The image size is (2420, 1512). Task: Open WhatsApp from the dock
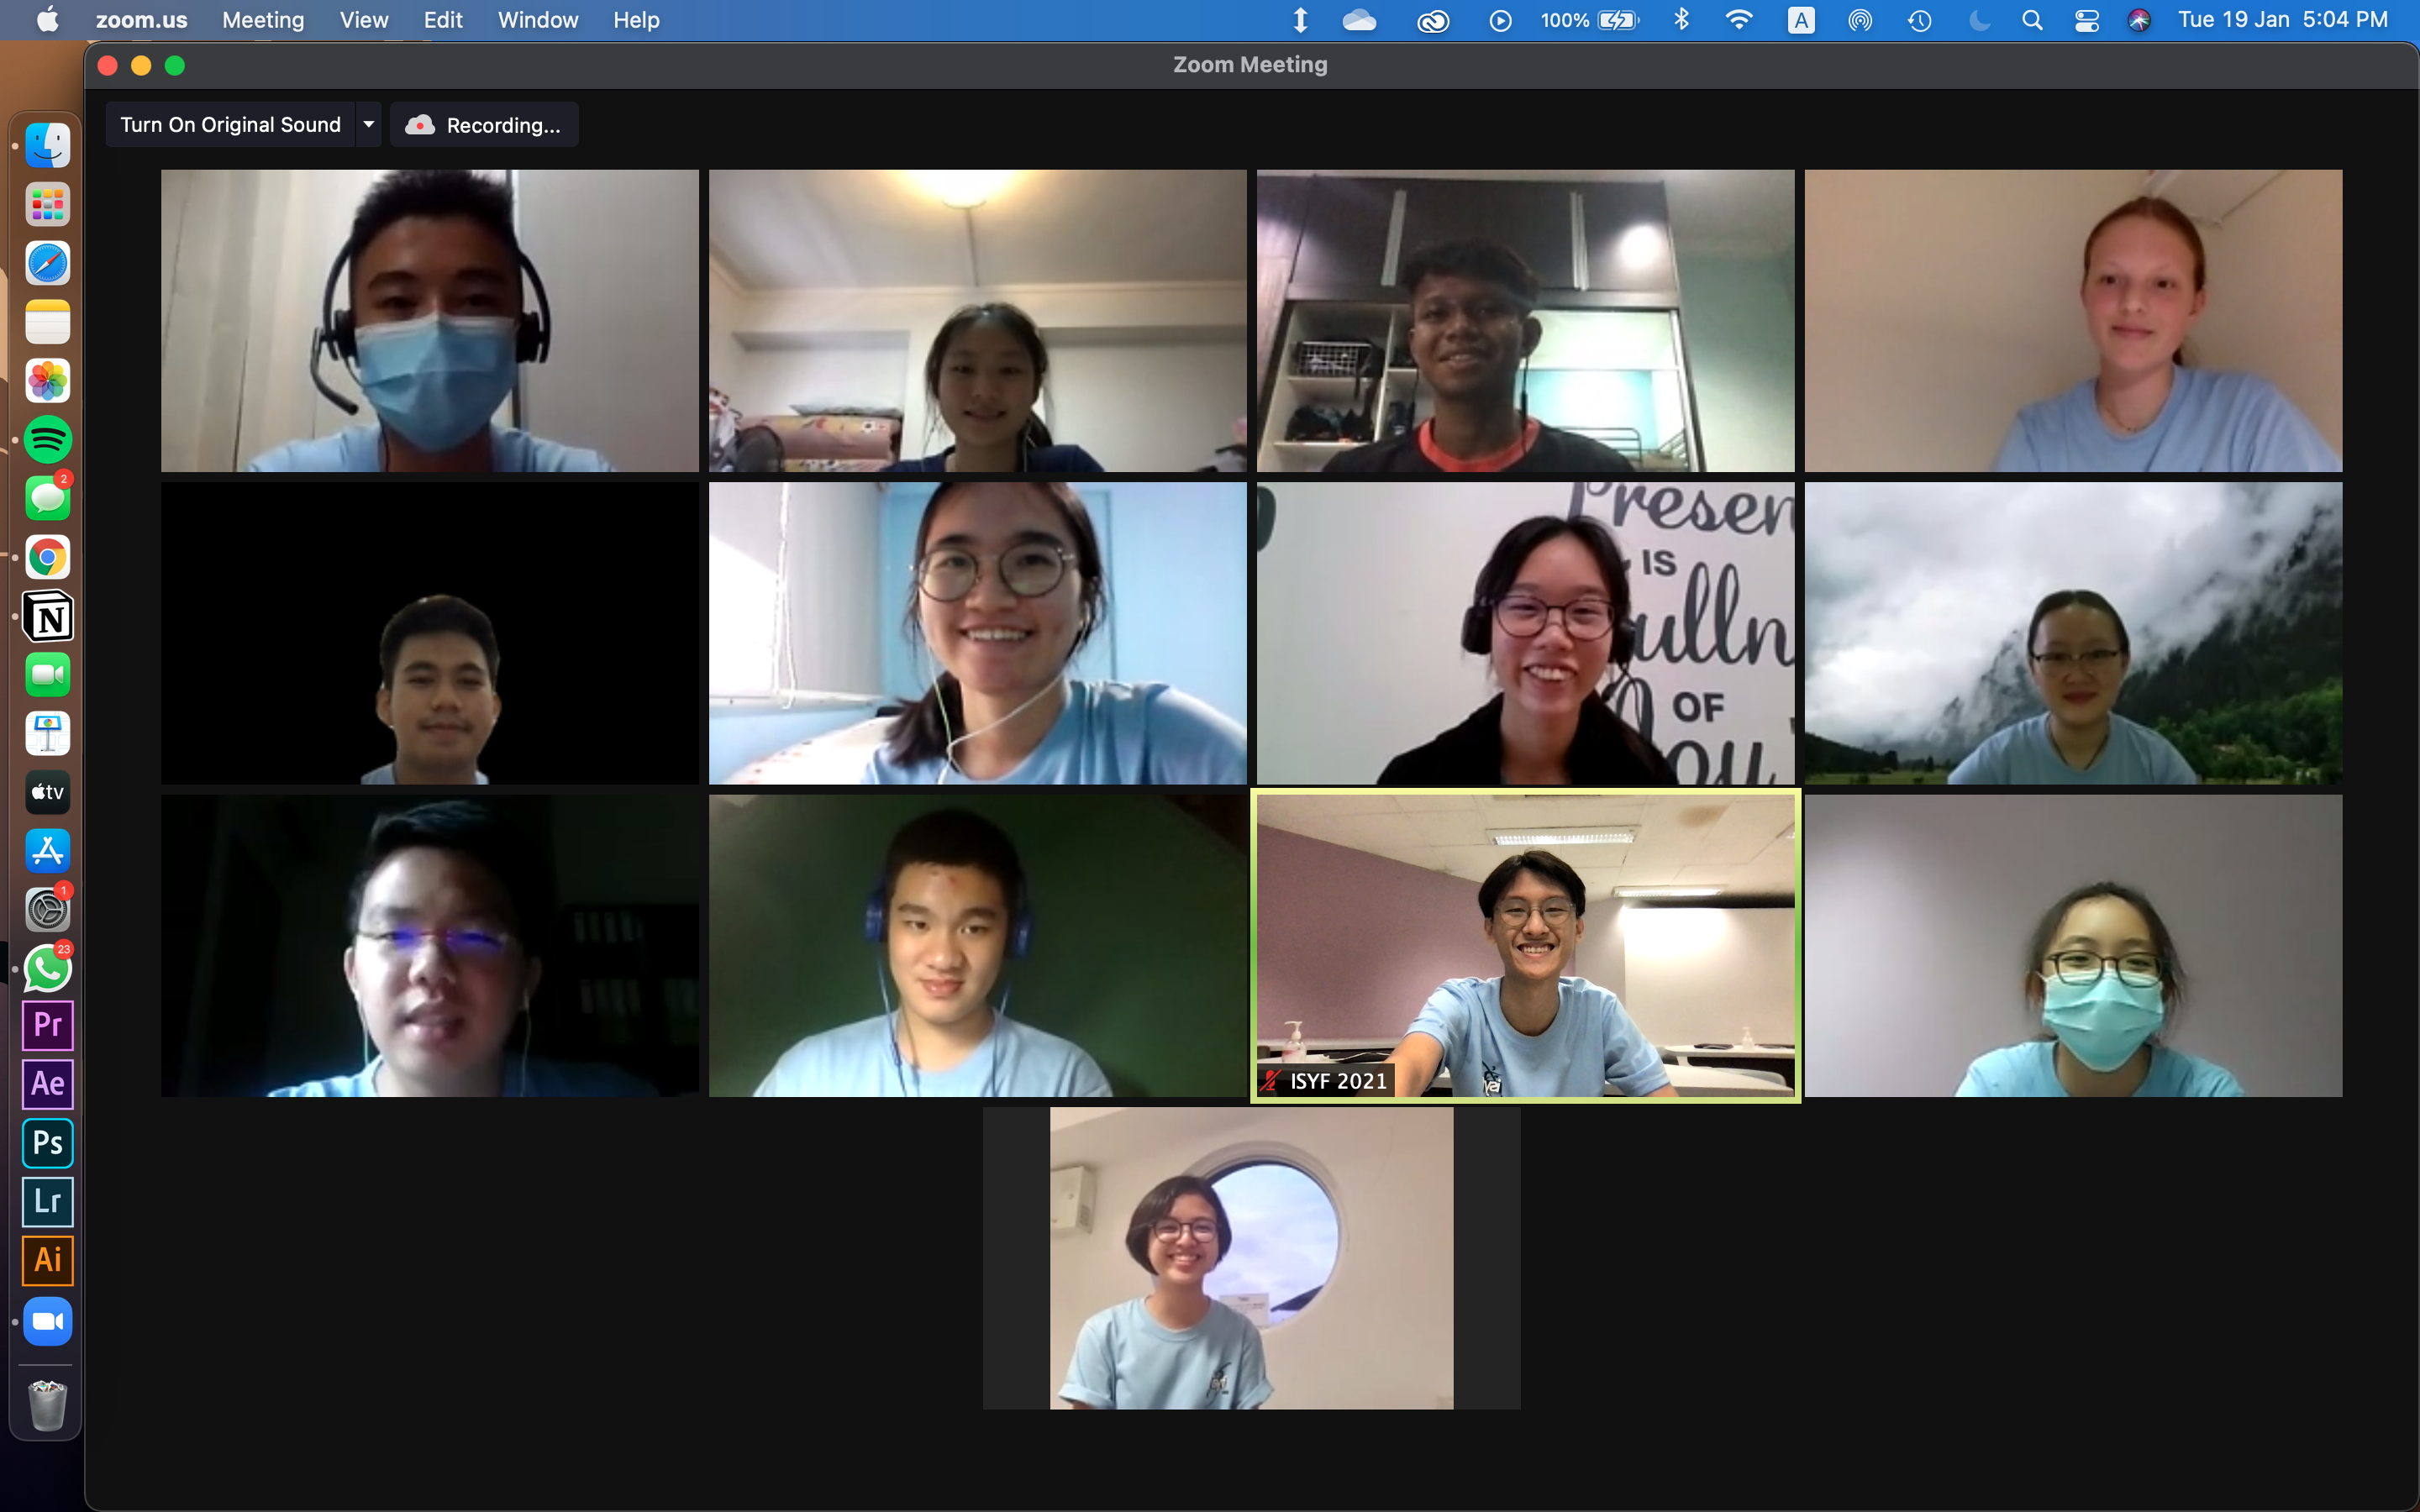click(x=47, y=968)
